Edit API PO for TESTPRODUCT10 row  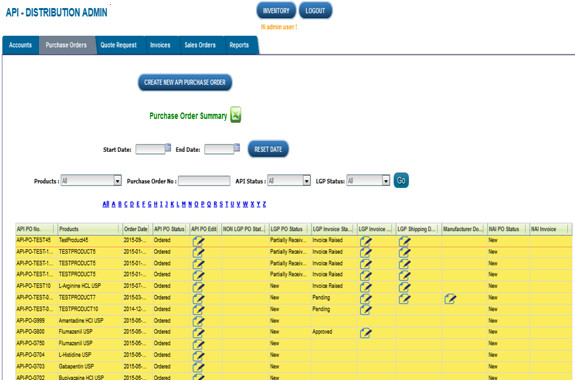(198, 310)
